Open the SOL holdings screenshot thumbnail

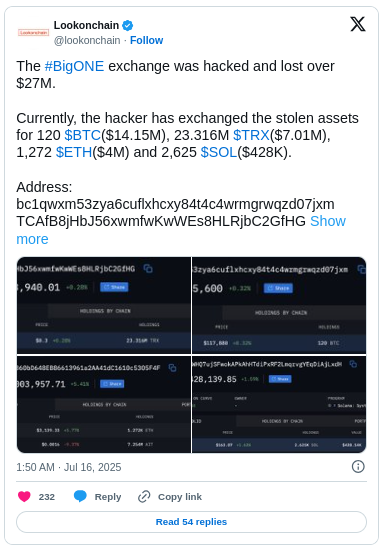(279, 404)
